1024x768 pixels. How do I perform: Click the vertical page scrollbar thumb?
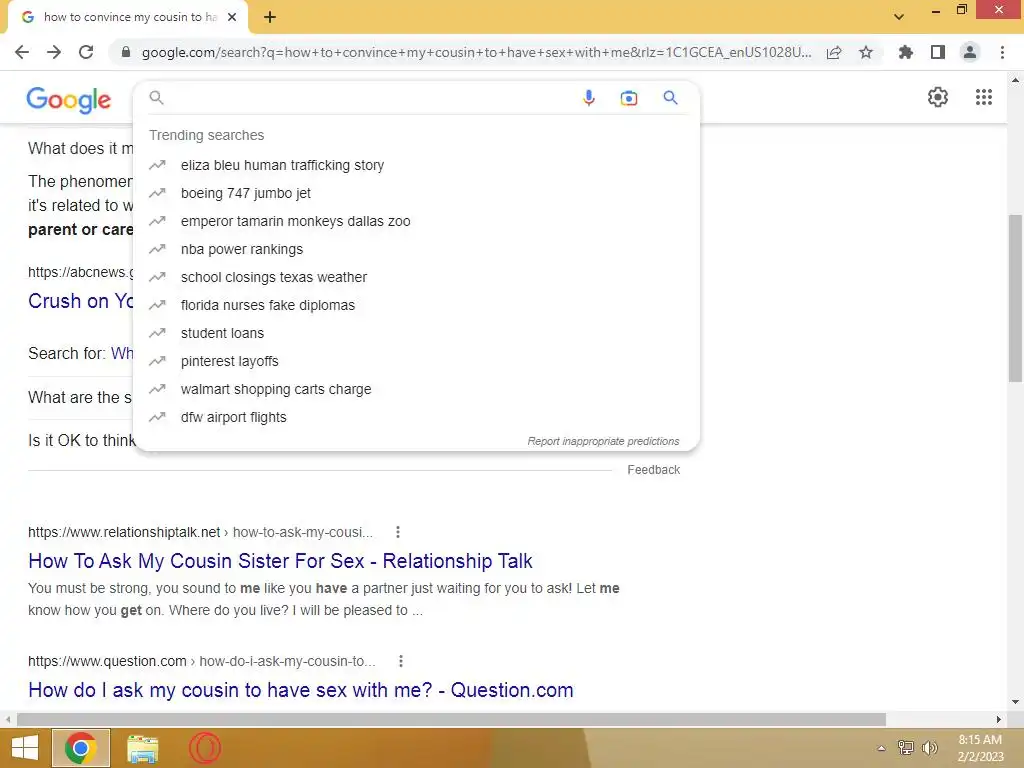1015,298
